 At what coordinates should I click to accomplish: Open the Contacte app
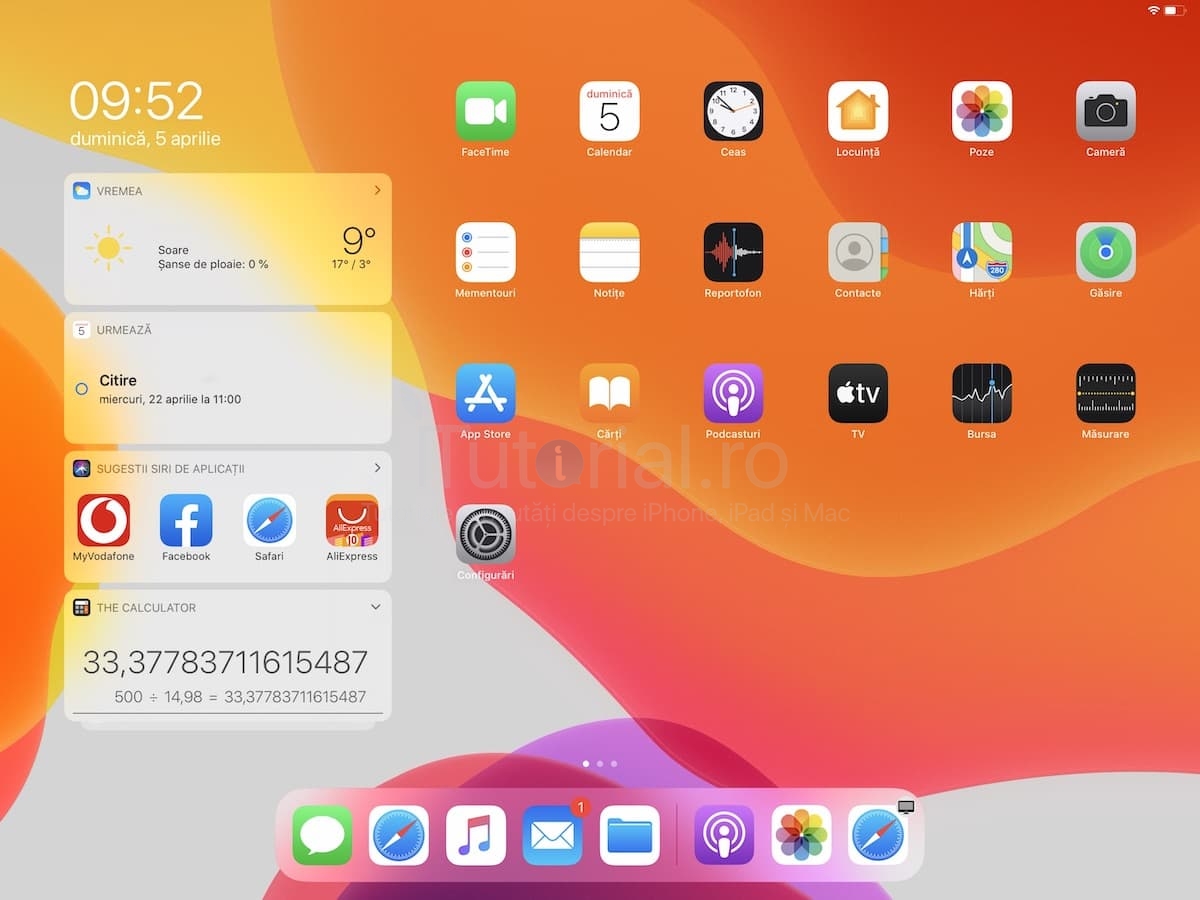click(858, 252)
